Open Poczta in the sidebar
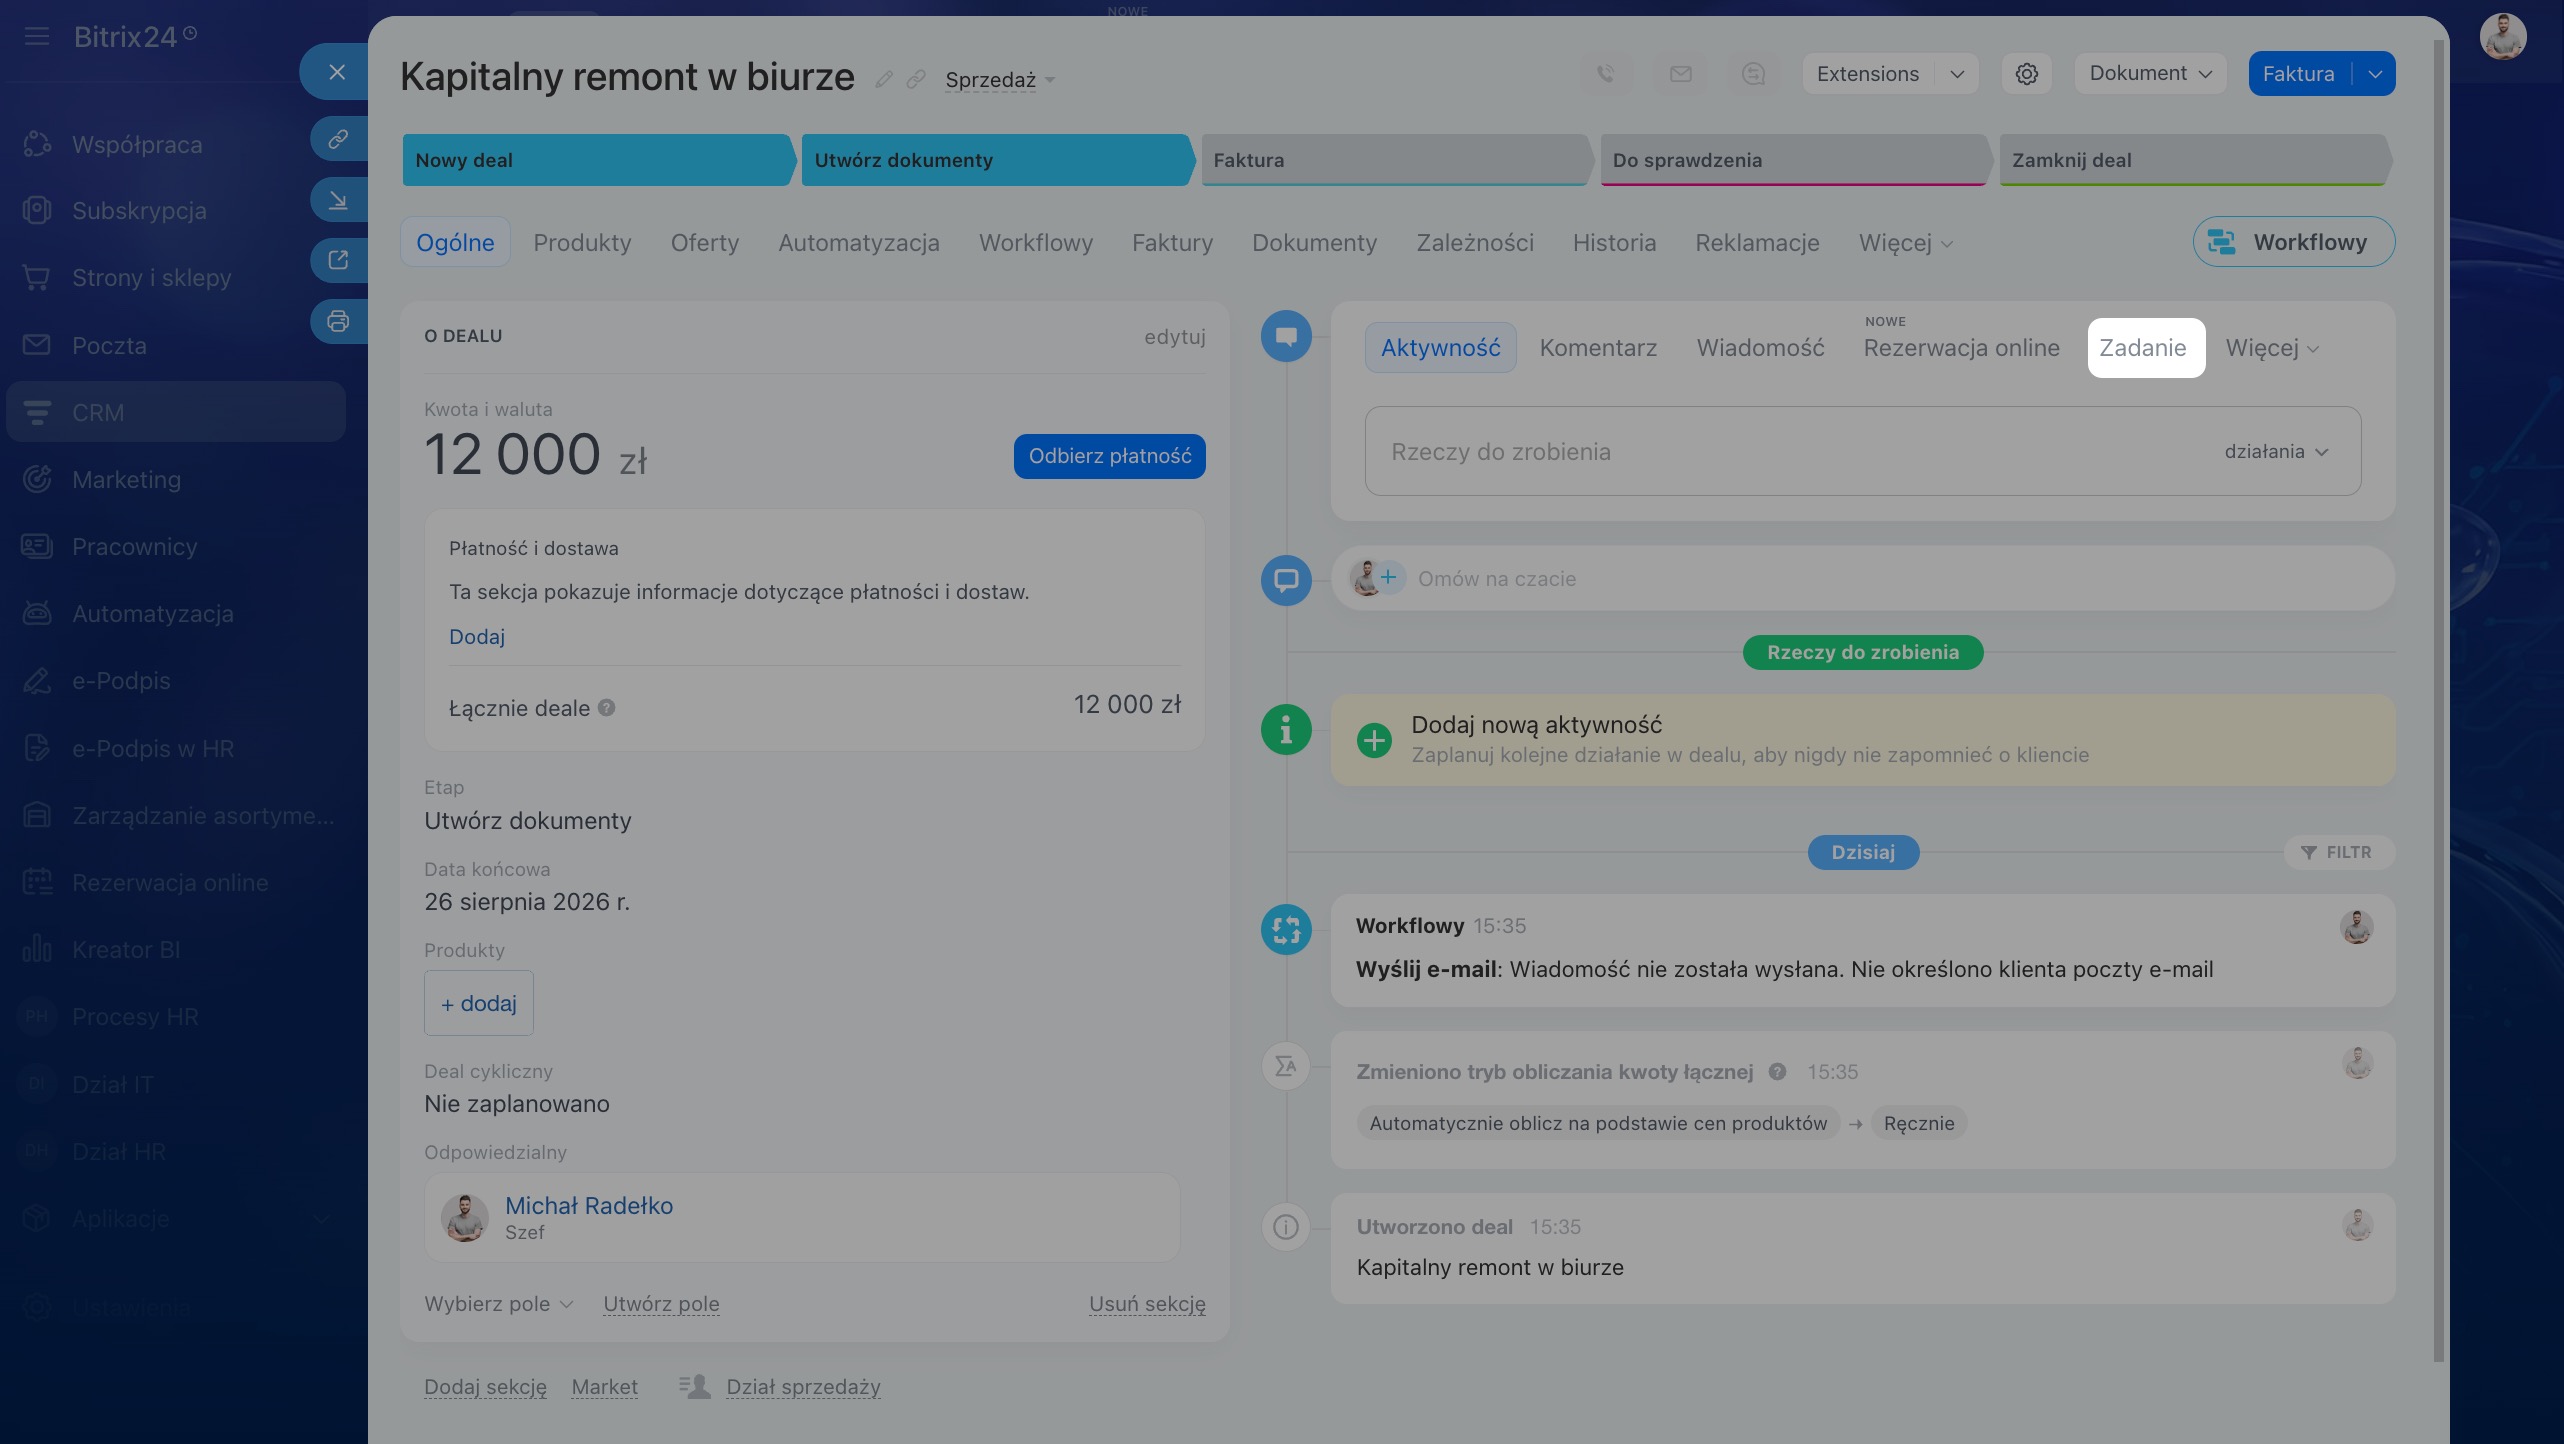 pos(109,346)
